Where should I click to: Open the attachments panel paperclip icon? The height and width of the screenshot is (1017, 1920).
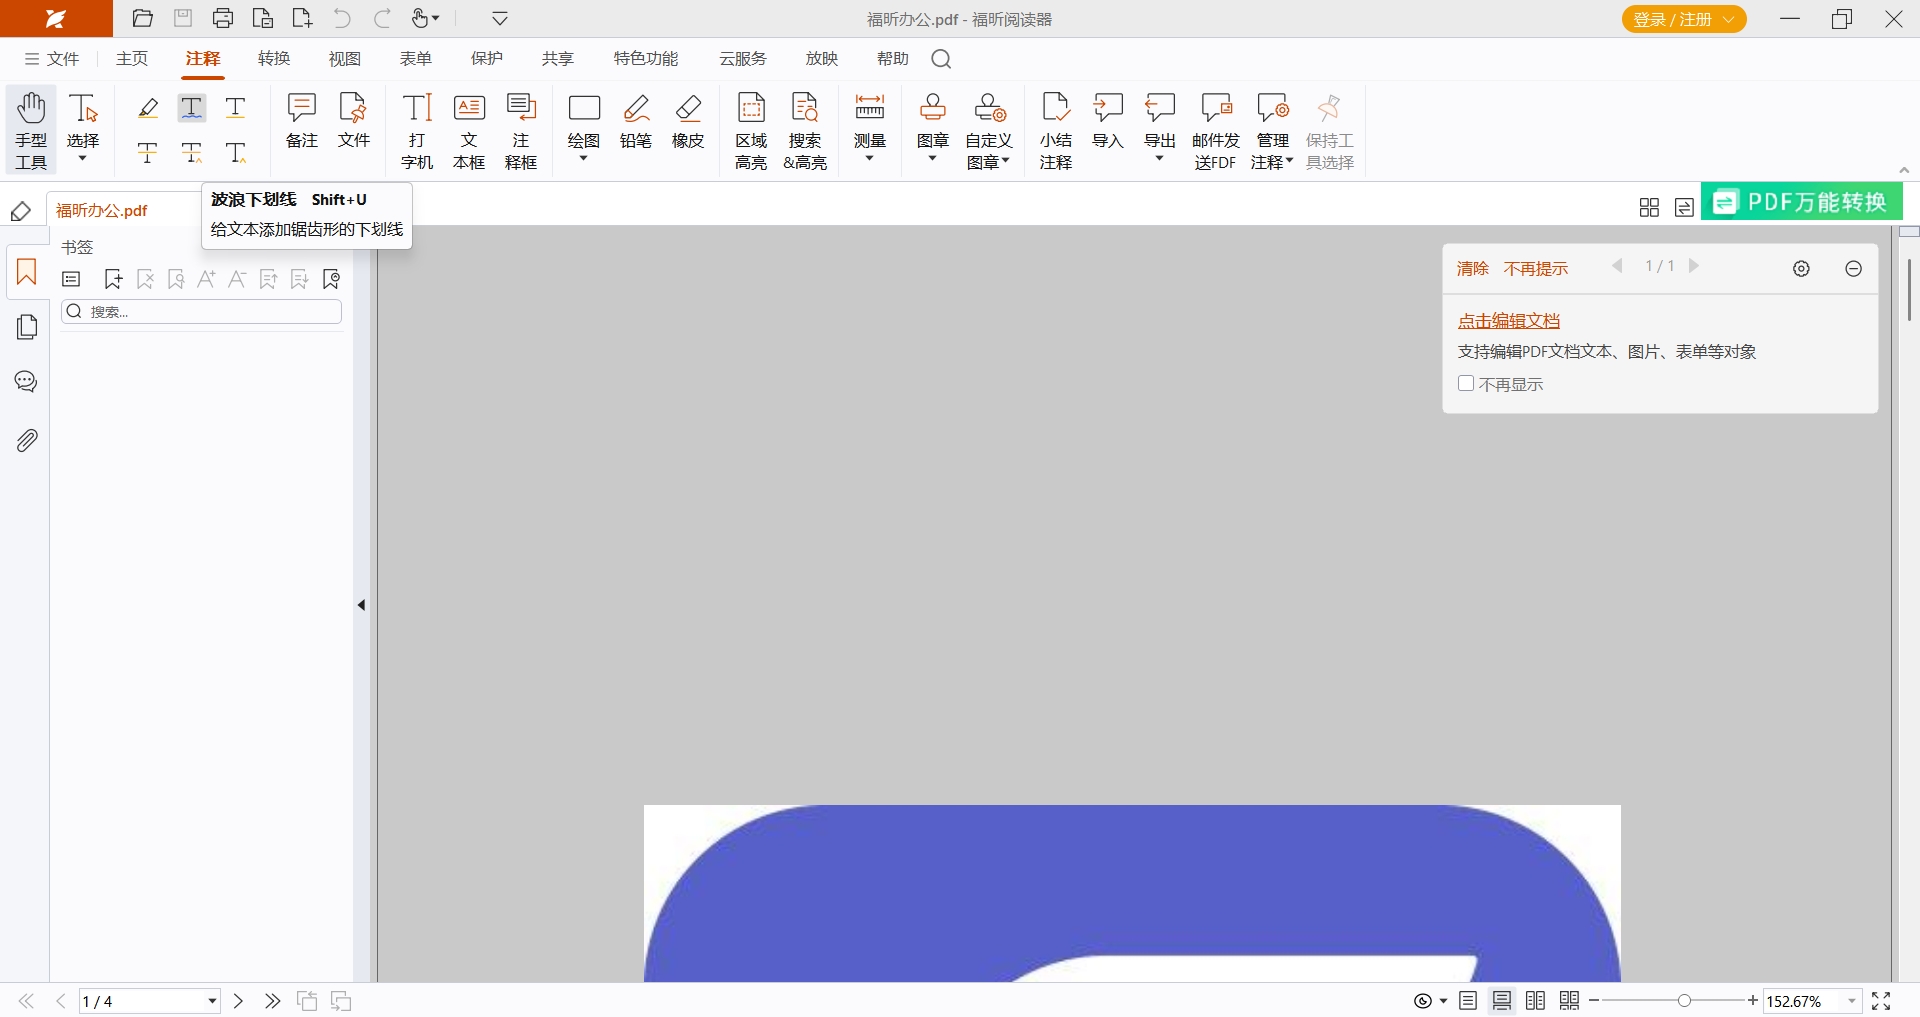(27, 440)
